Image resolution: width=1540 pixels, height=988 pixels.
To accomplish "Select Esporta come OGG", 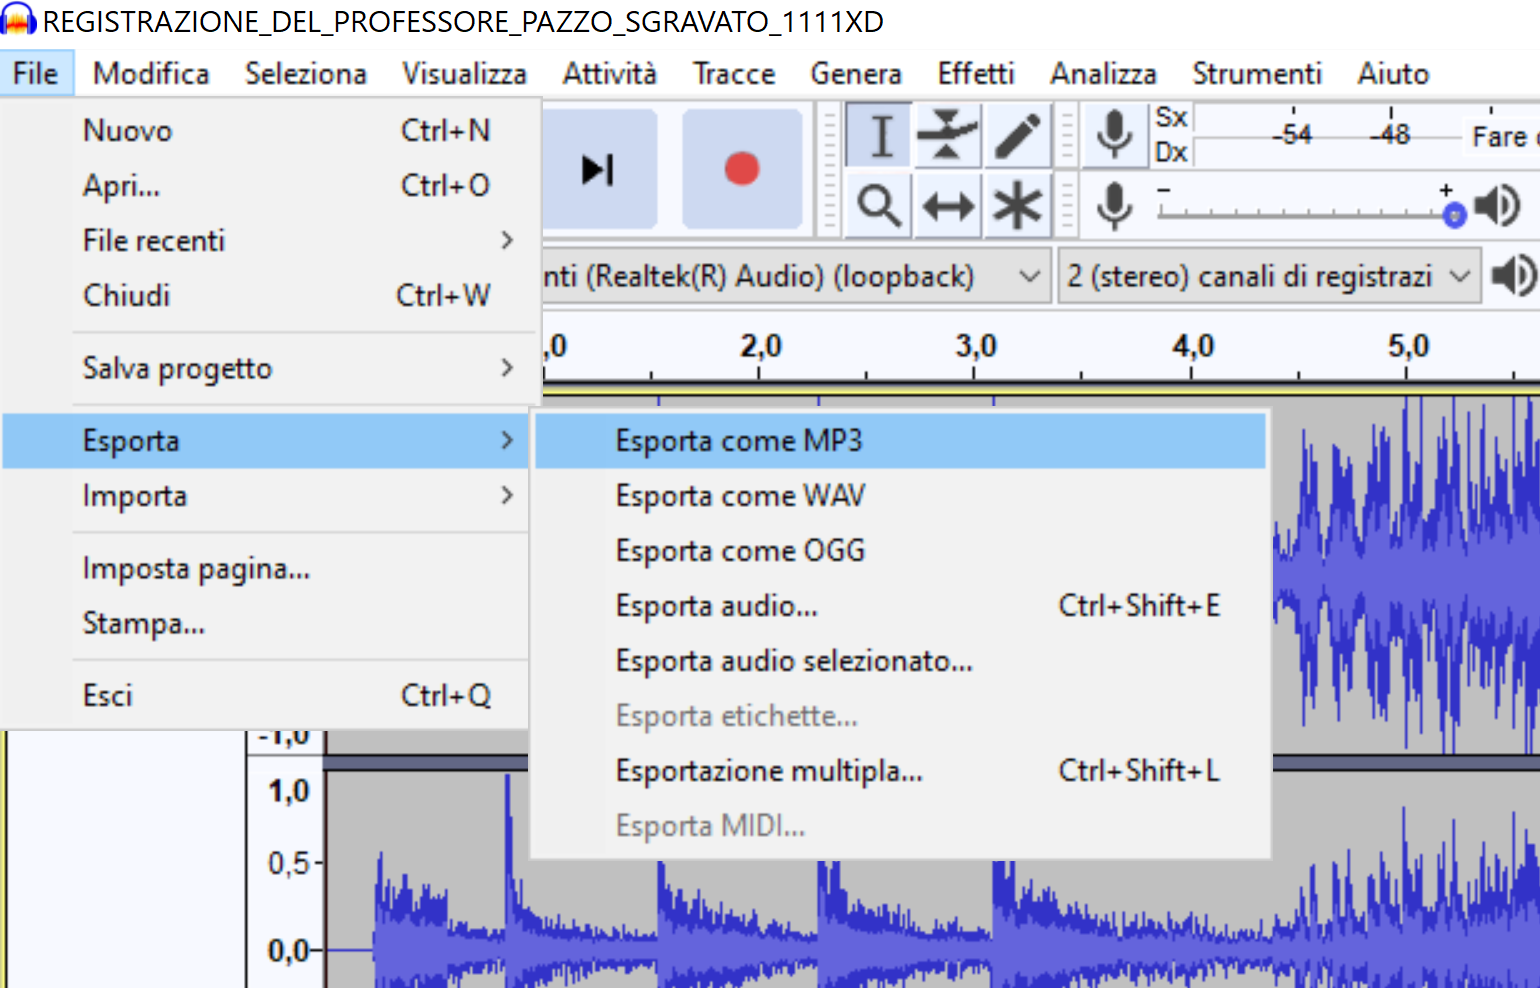I will coord(901,551).
